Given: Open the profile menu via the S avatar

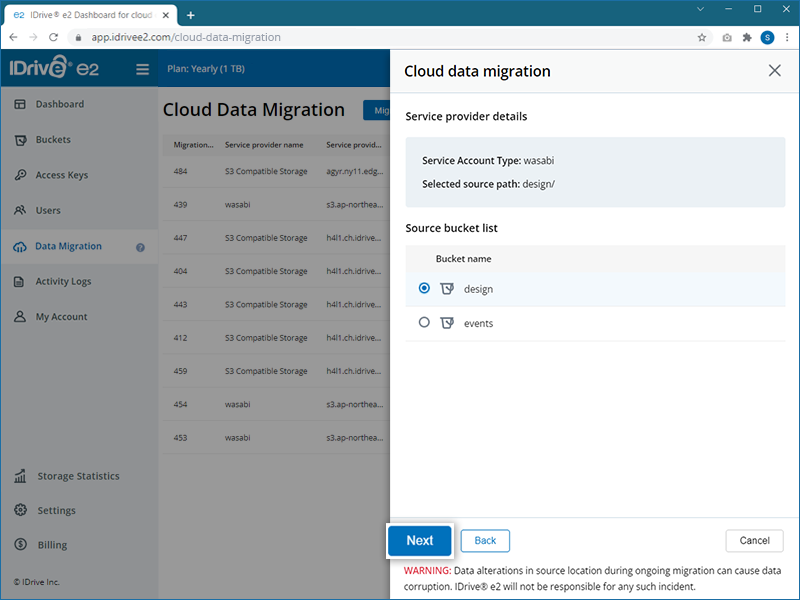Looking at the screenshot, I should 767,36.
